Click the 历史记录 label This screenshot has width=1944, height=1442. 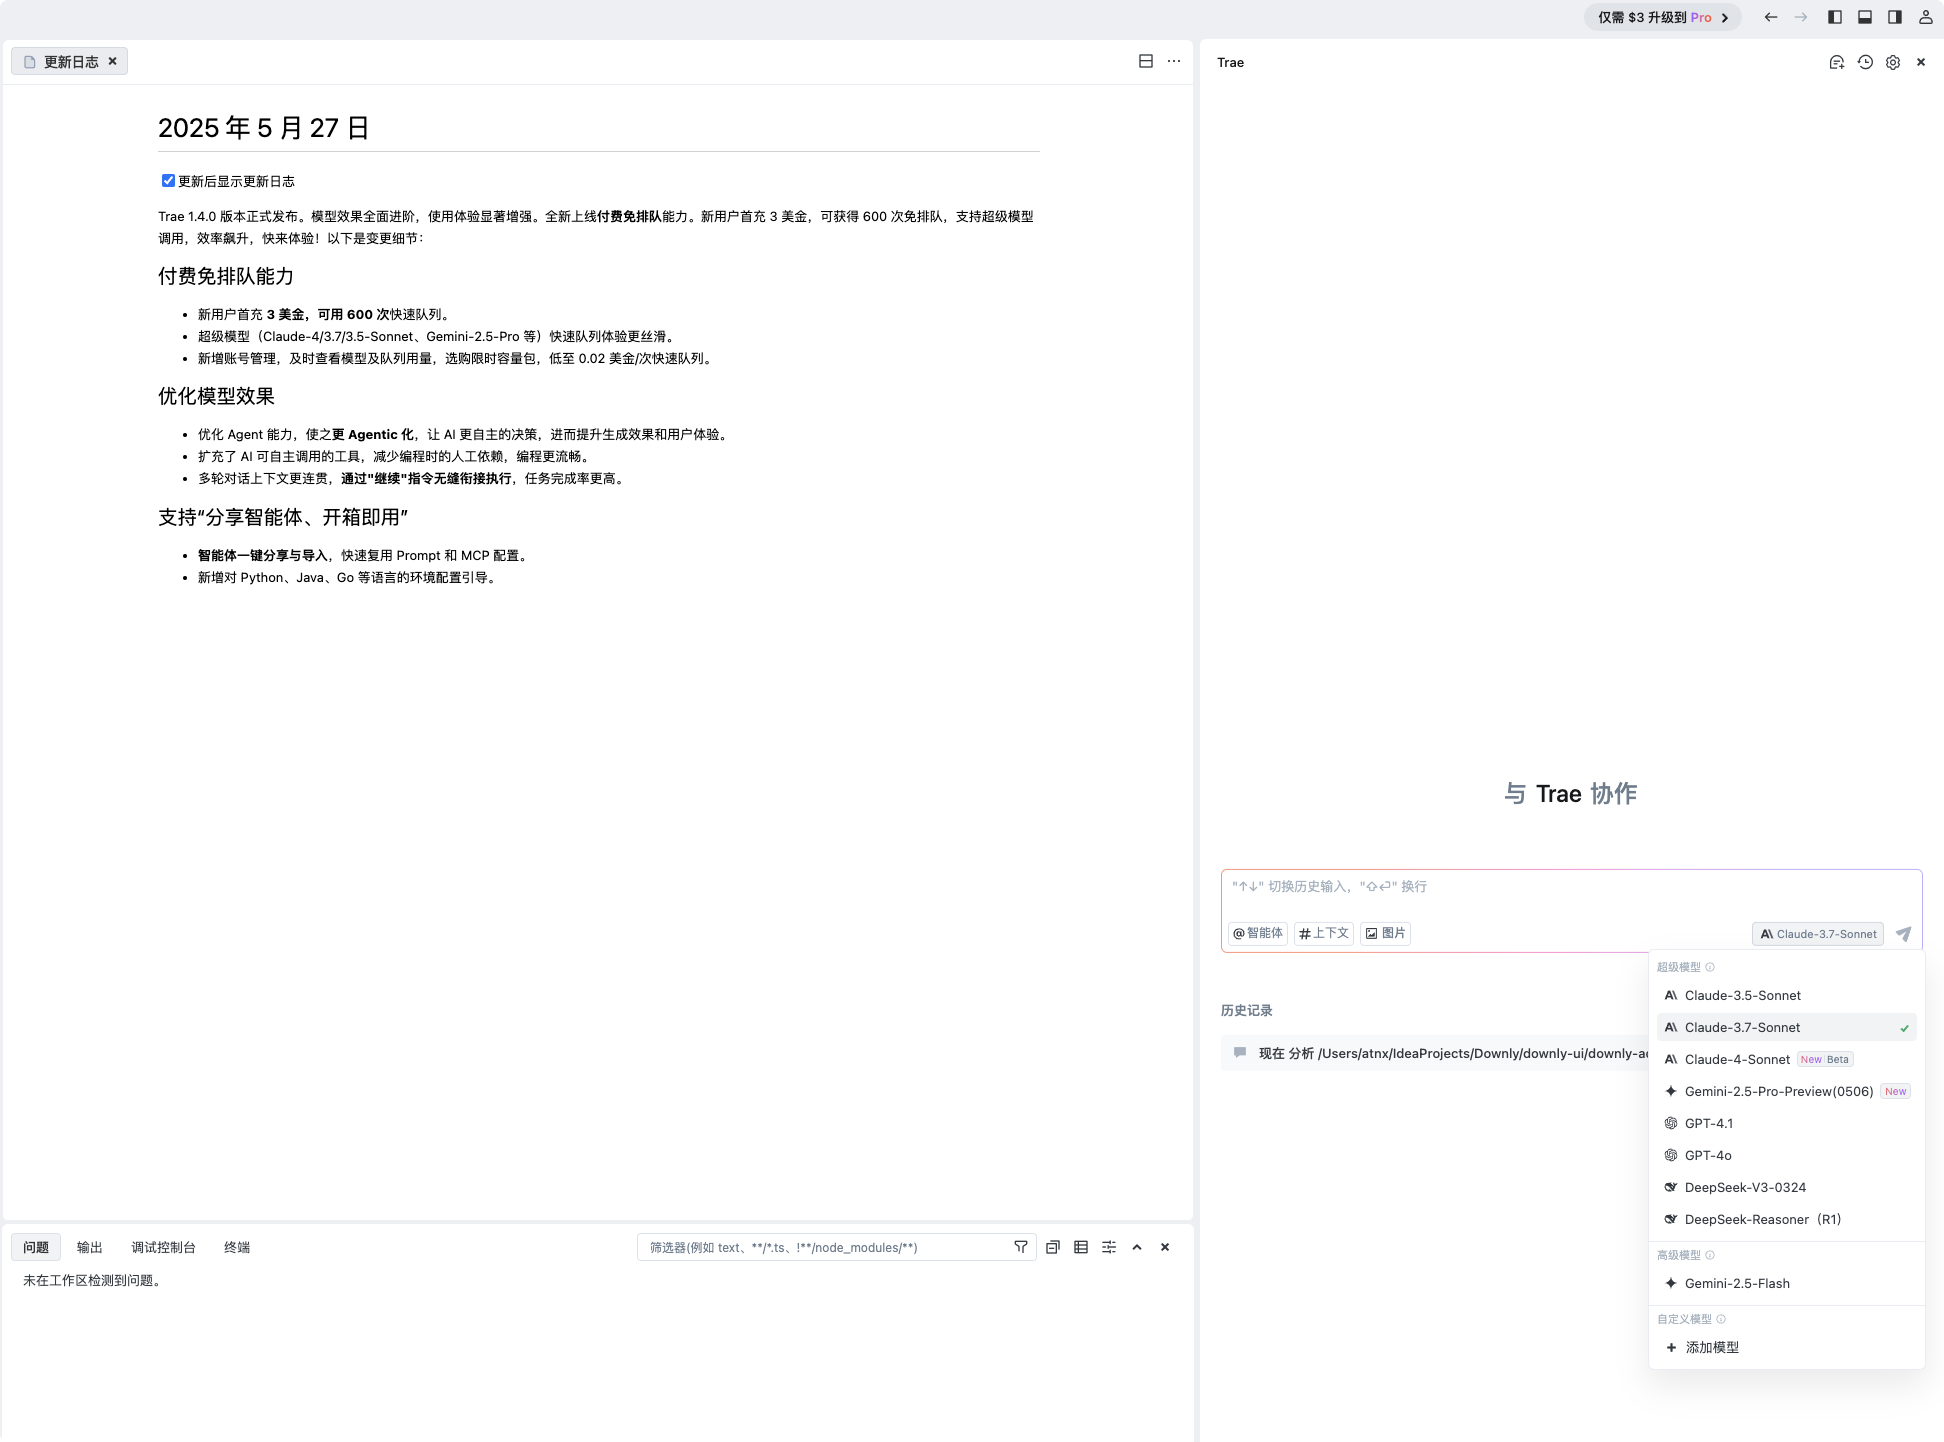coord(1246,1010)
